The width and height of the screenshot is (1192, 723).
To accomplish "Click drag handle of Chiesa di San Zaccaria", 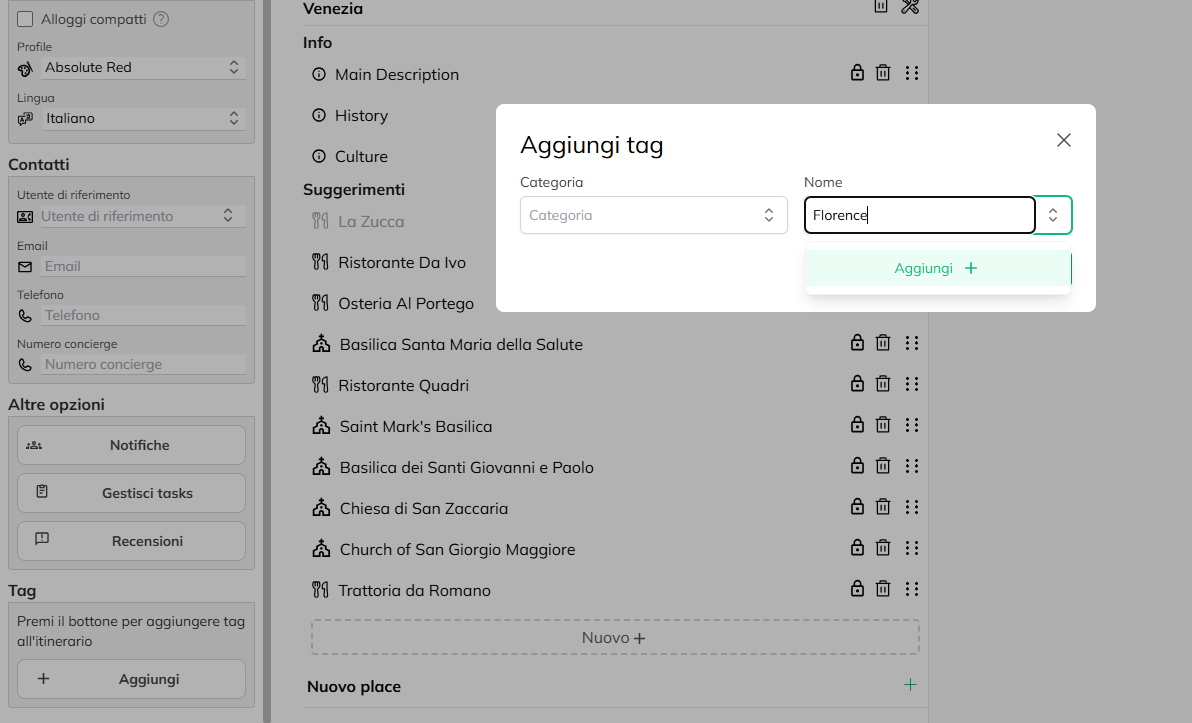I will click(911, 507).
